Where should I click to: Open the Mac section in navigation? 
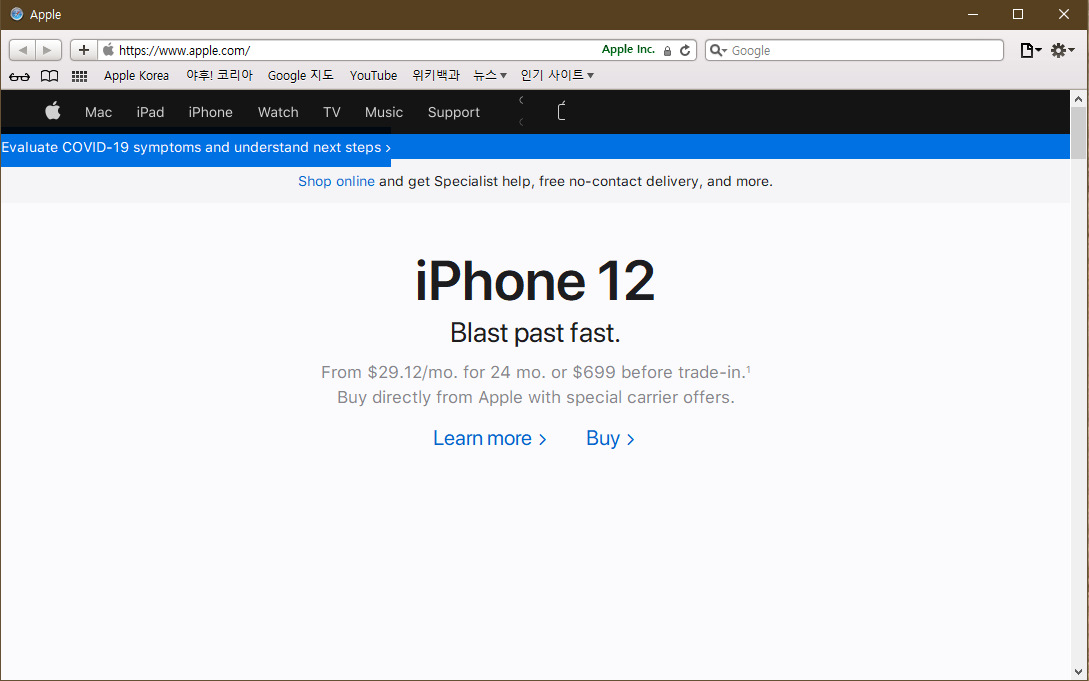click(99, 112)
